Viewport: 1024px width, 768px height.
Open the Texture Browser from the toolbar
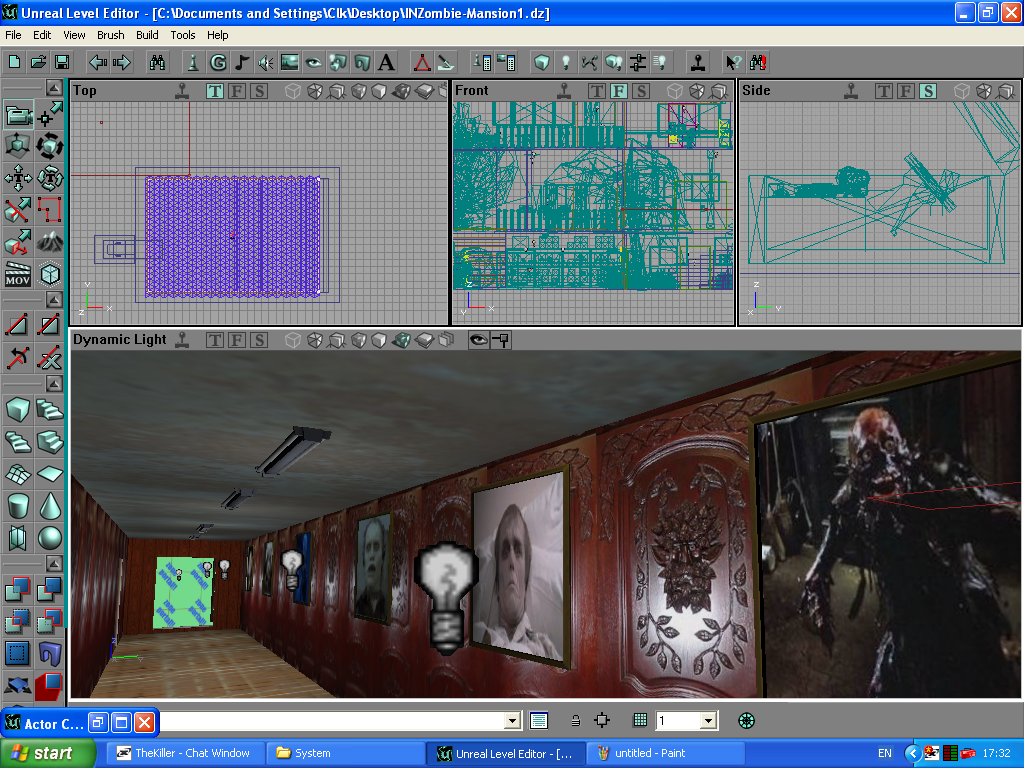[290, 62]
